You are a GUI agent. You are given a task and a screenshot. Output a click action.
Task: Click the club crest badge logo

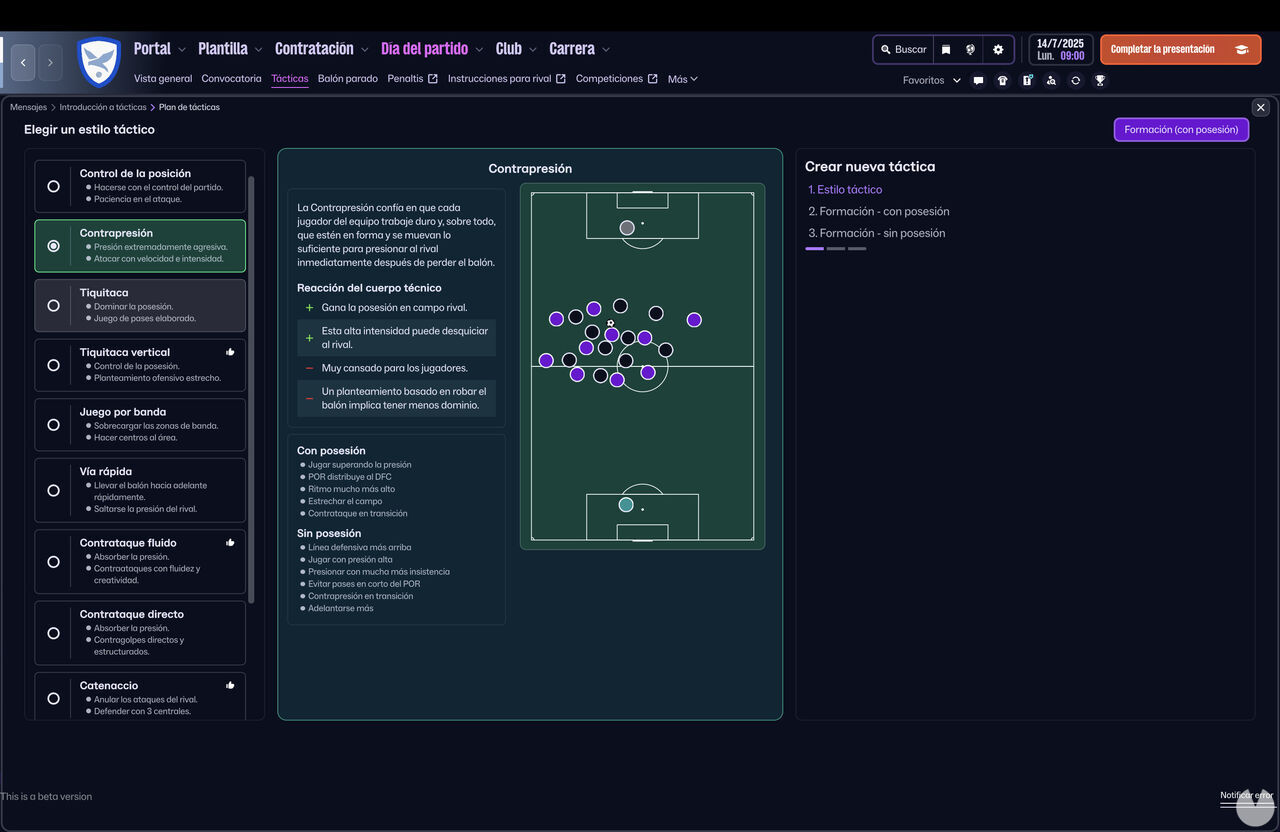[x=99, y=62]
